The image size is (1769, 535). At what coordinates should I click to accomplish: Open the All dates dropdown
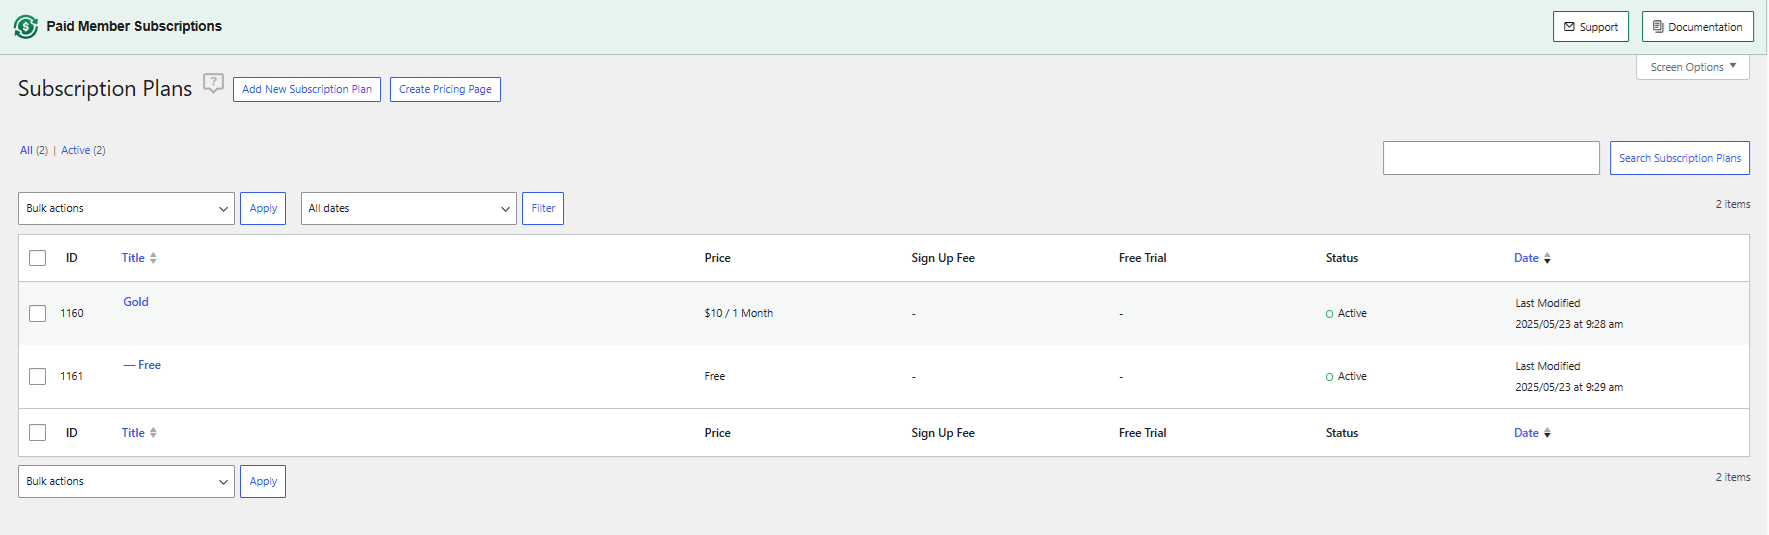point(408,209)
